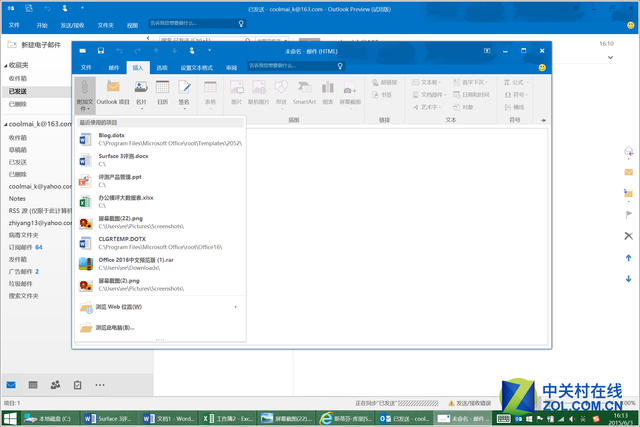The image size is (640, 427).
Task: Click the delete X icon on the right edge of main Outlook window
Action: click(629, 236)
